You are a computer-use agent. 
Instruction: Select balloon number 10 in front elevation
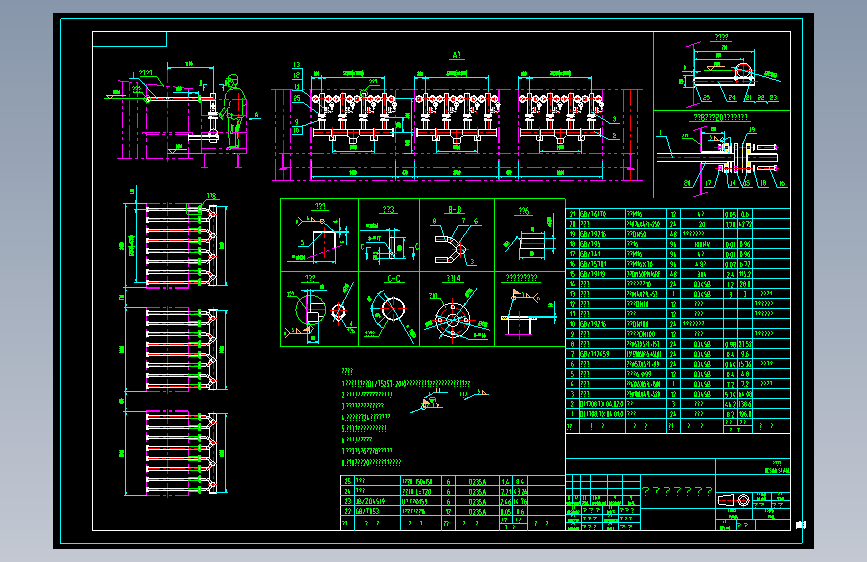tap(296, 131)
